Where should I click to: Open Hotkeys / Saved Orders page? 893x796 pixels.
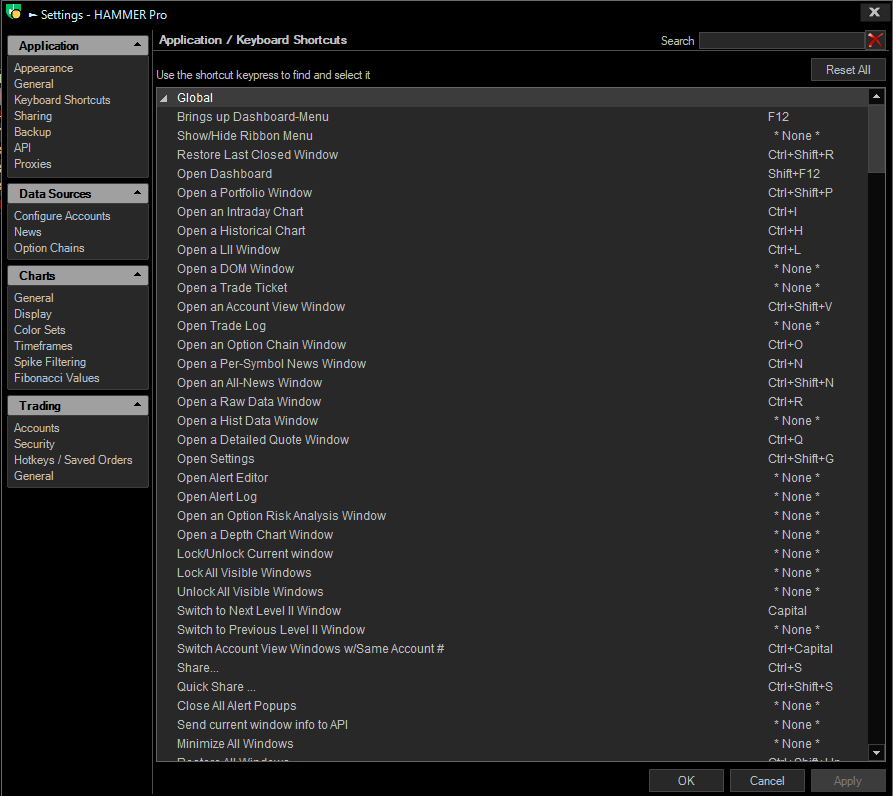click(x=73, y=459)
